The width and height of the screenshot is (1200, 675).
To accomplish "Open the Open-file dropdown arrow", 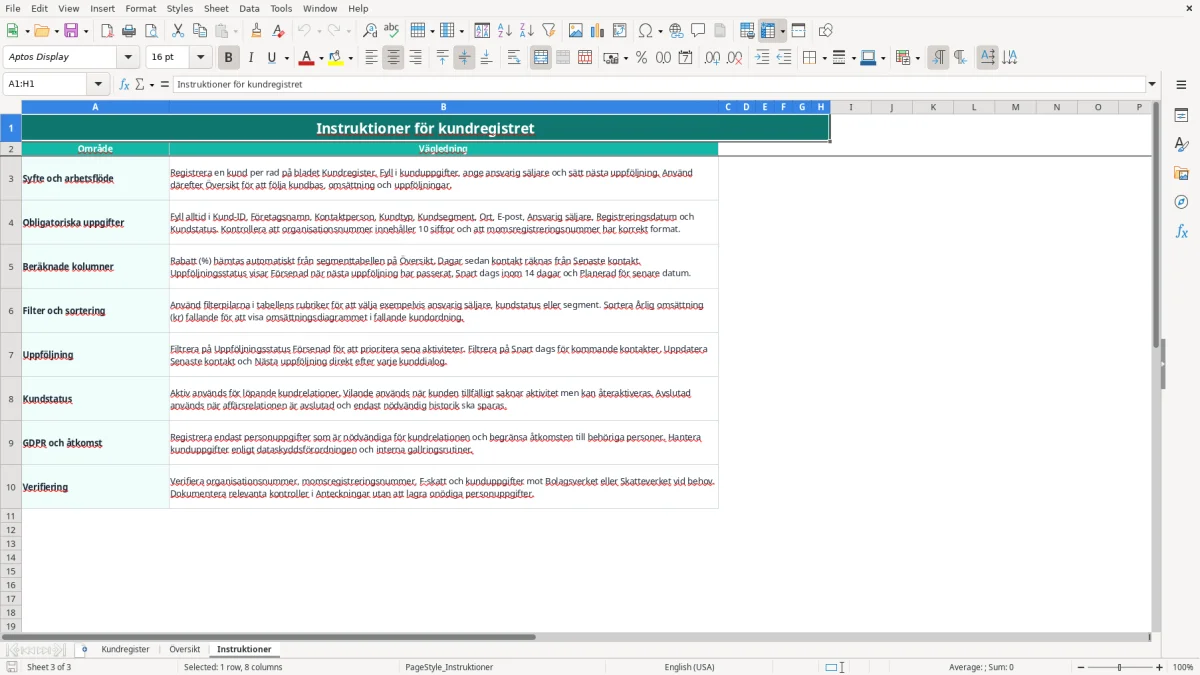I will (x=56, y=31).
